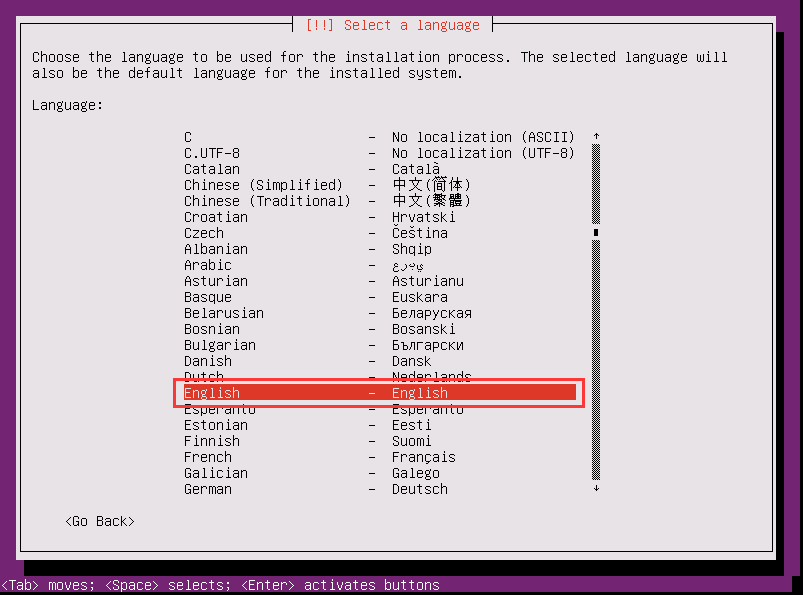
Task: Choose German - Deutsch language
Action: click(379, 489)
